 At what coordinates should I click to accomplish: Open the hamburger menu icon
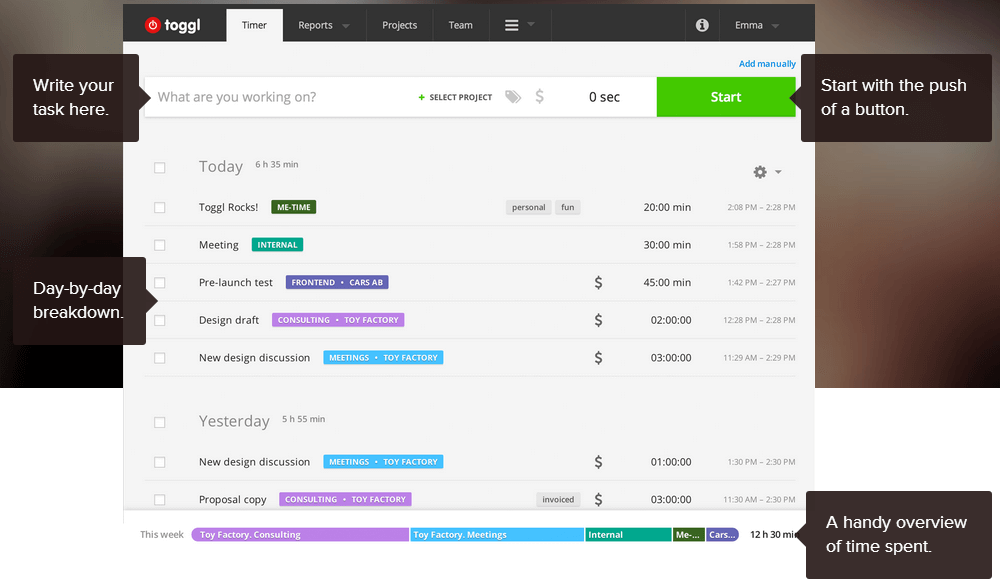[511, 26]
